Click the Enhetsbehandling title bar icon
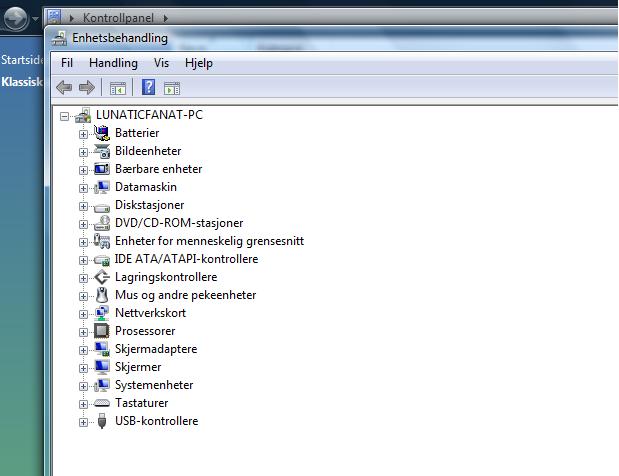 point(59,38)
